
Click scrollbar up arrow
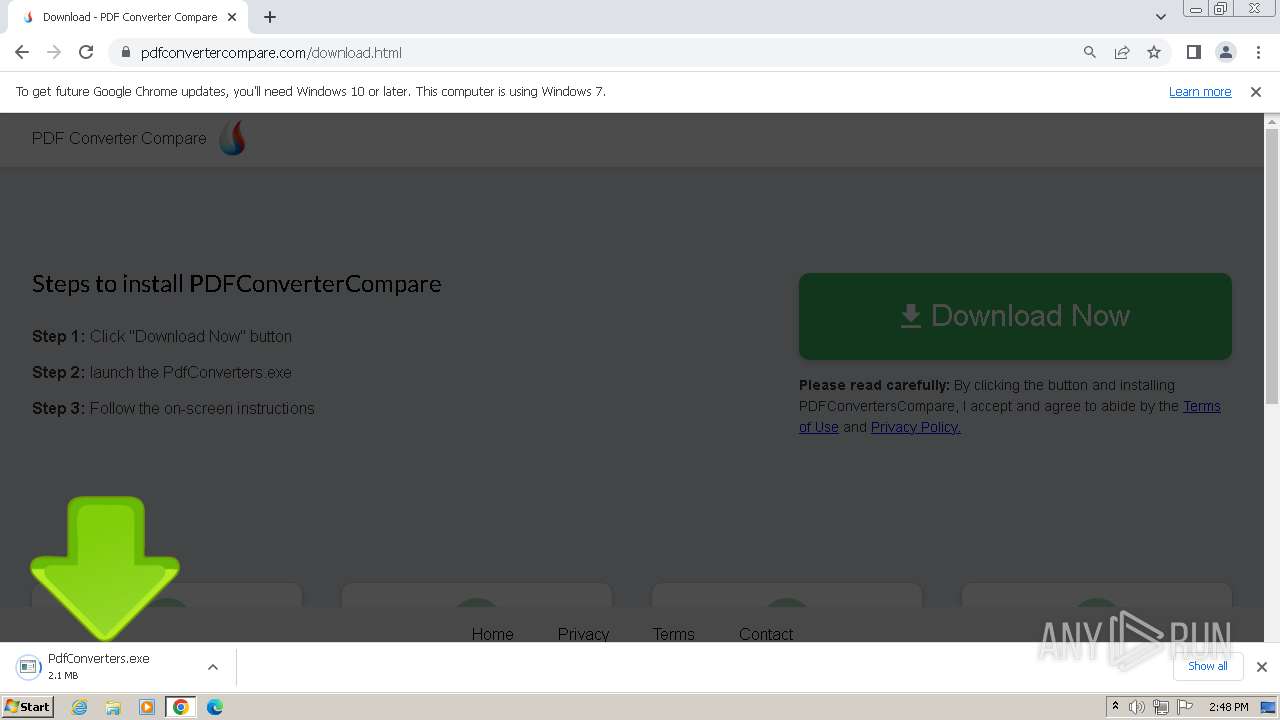point(1272,121)
